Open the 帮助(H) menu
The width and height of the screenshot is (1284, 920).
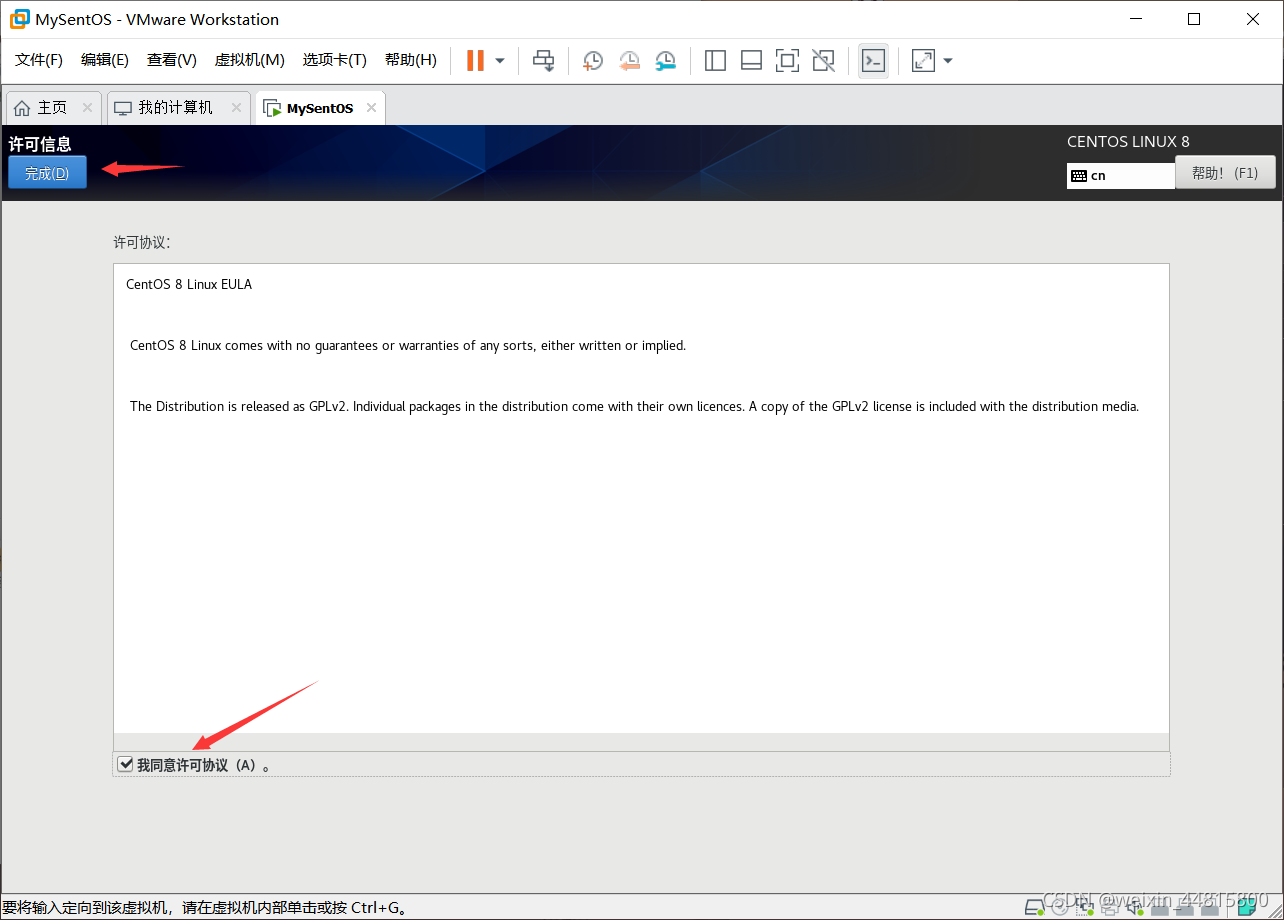click(x=411, y=60)
